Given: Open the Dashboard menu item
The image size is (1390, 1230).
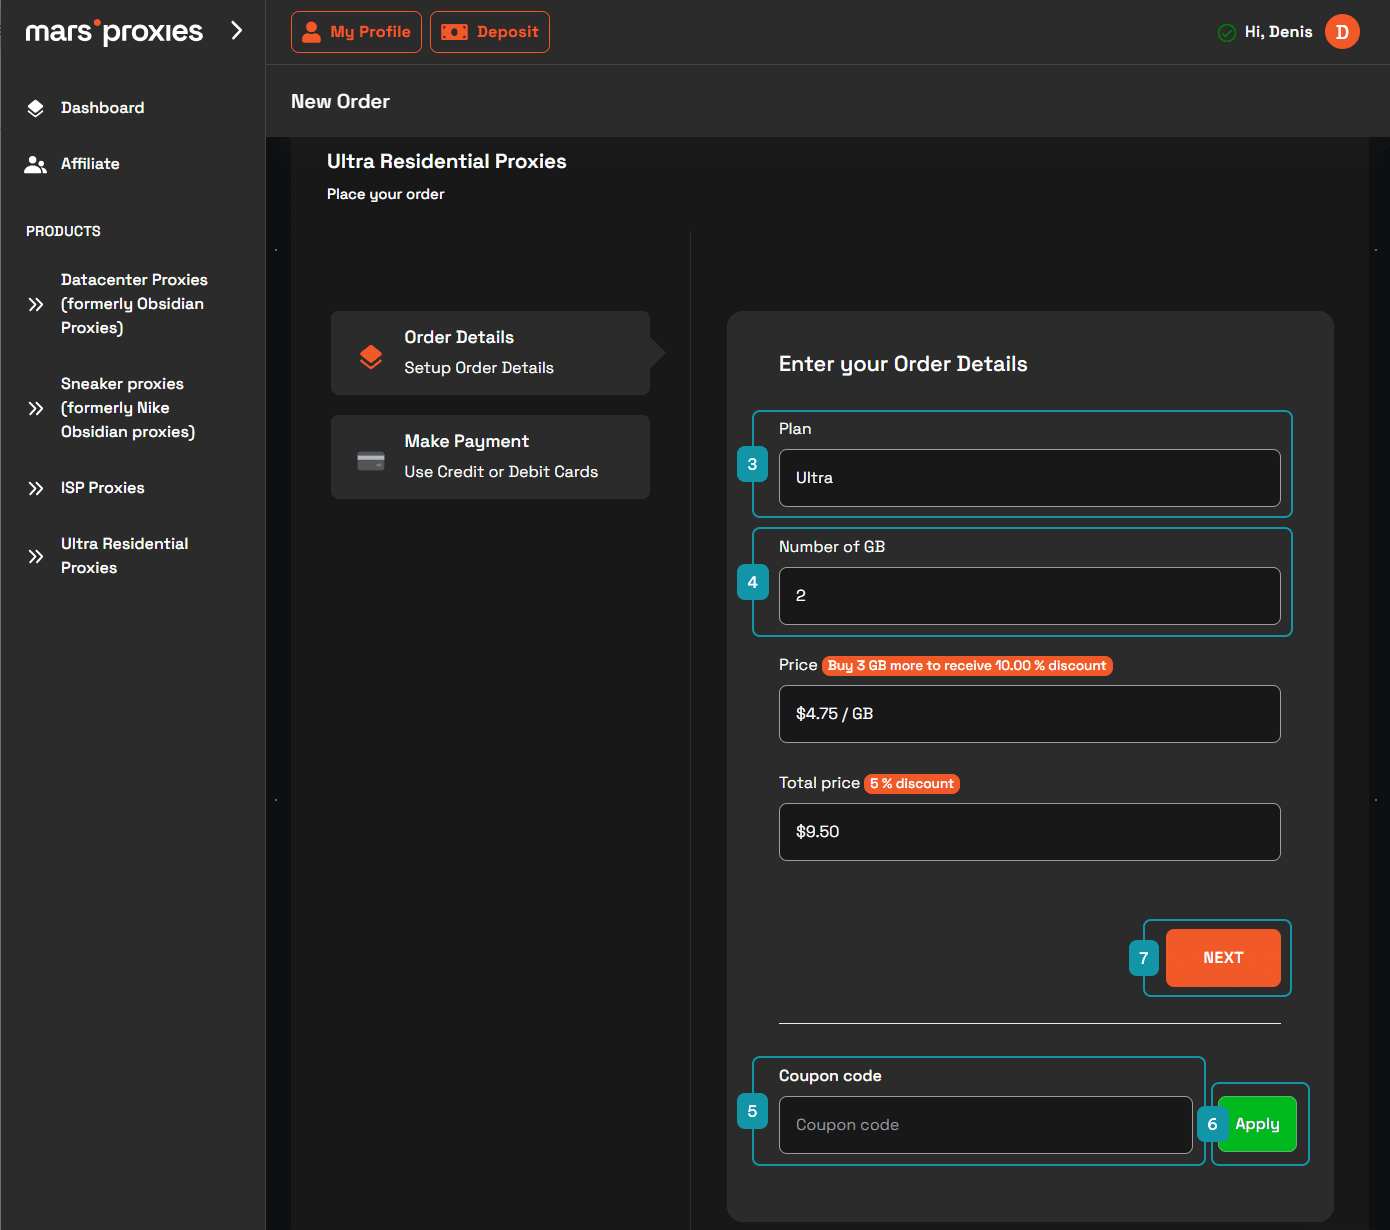Looking at the screenshot, I should point(102,108).
